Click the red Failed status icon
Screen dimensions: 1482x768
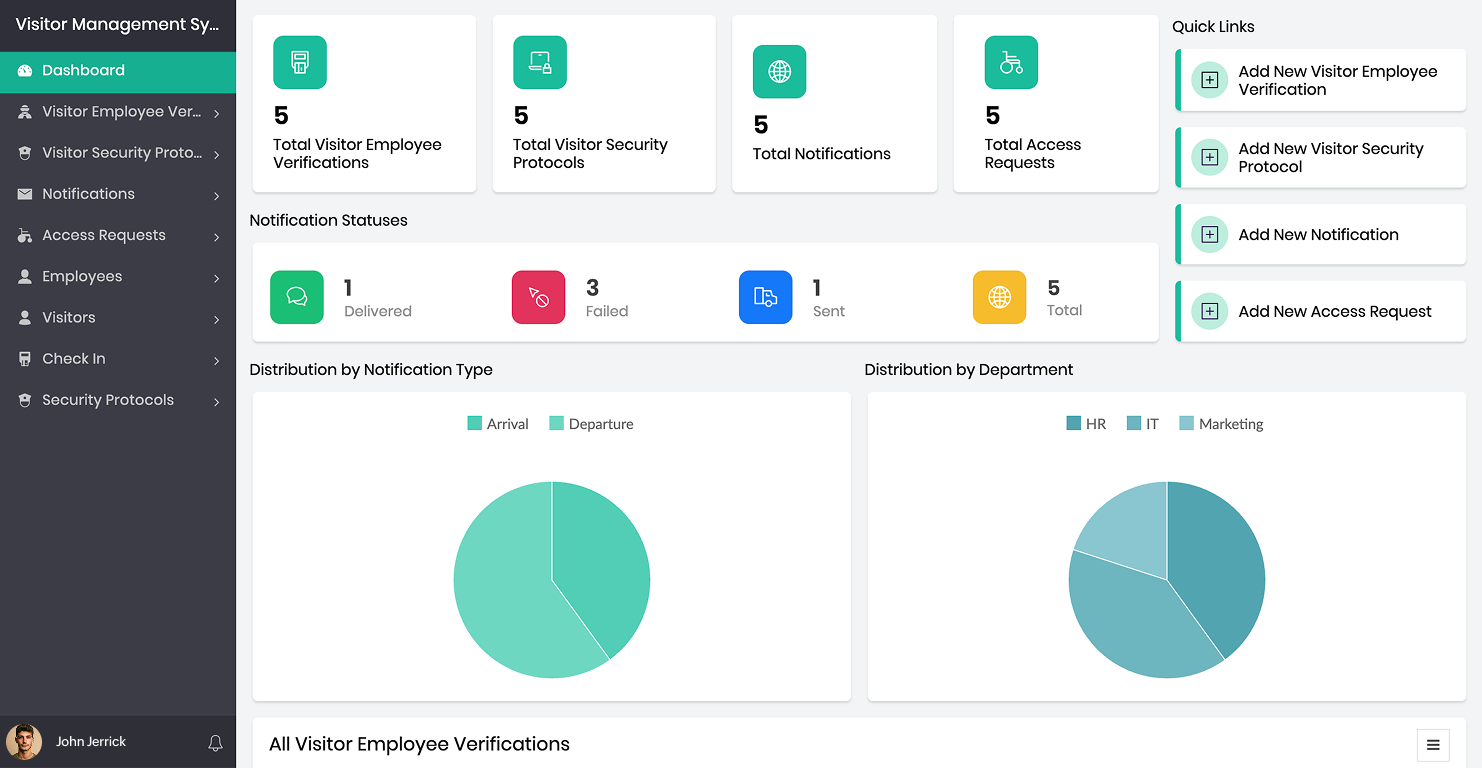coord(538,297)
